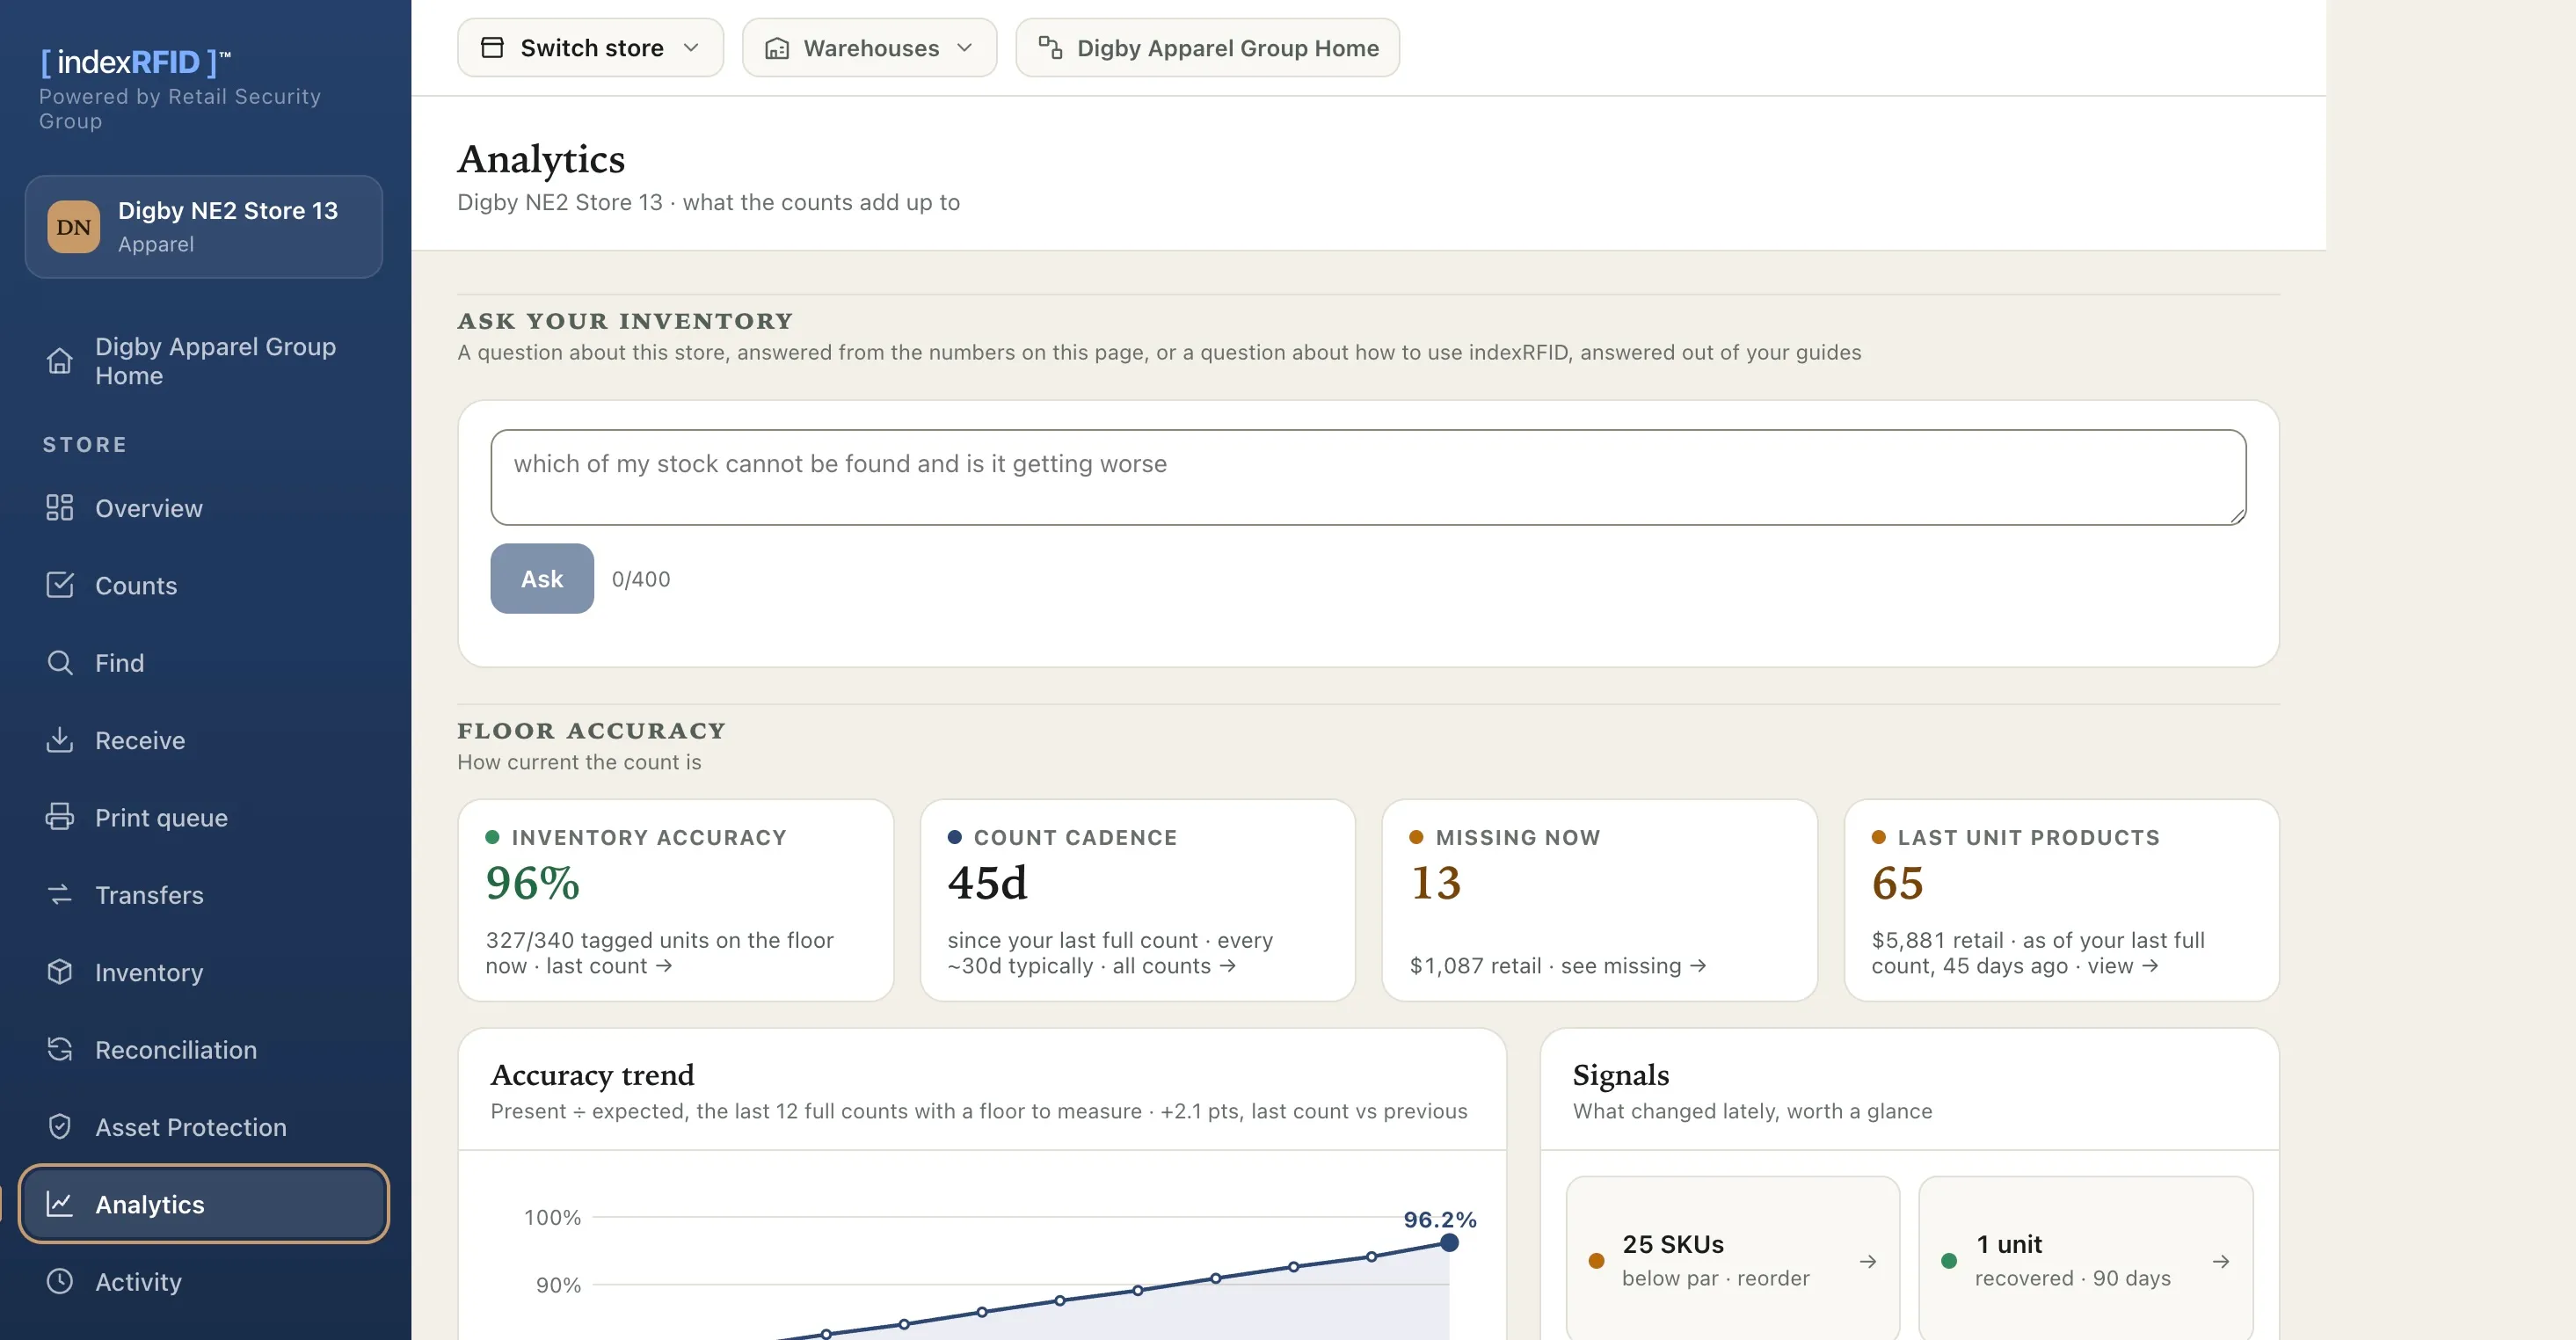This screenshot has height=1340, width=2576.
Task: Click the Overview grid icon
Action: pyautogui.click(x=60, y=508)
